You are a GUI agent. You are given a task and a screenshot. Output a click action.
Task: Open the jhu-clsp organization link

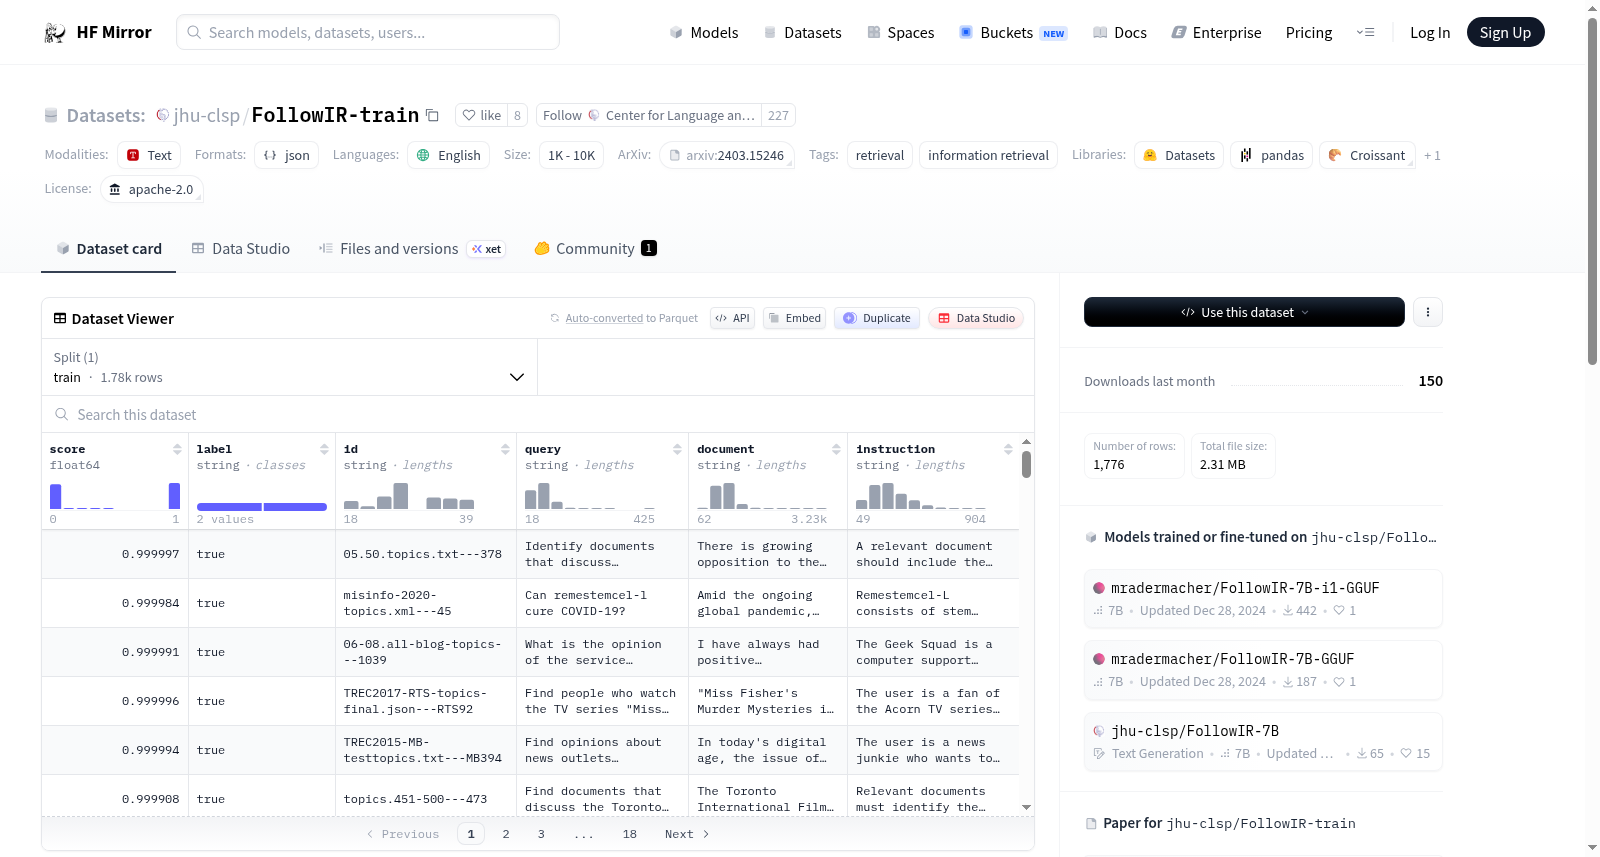pyautogui.click(x=206, y=115)
